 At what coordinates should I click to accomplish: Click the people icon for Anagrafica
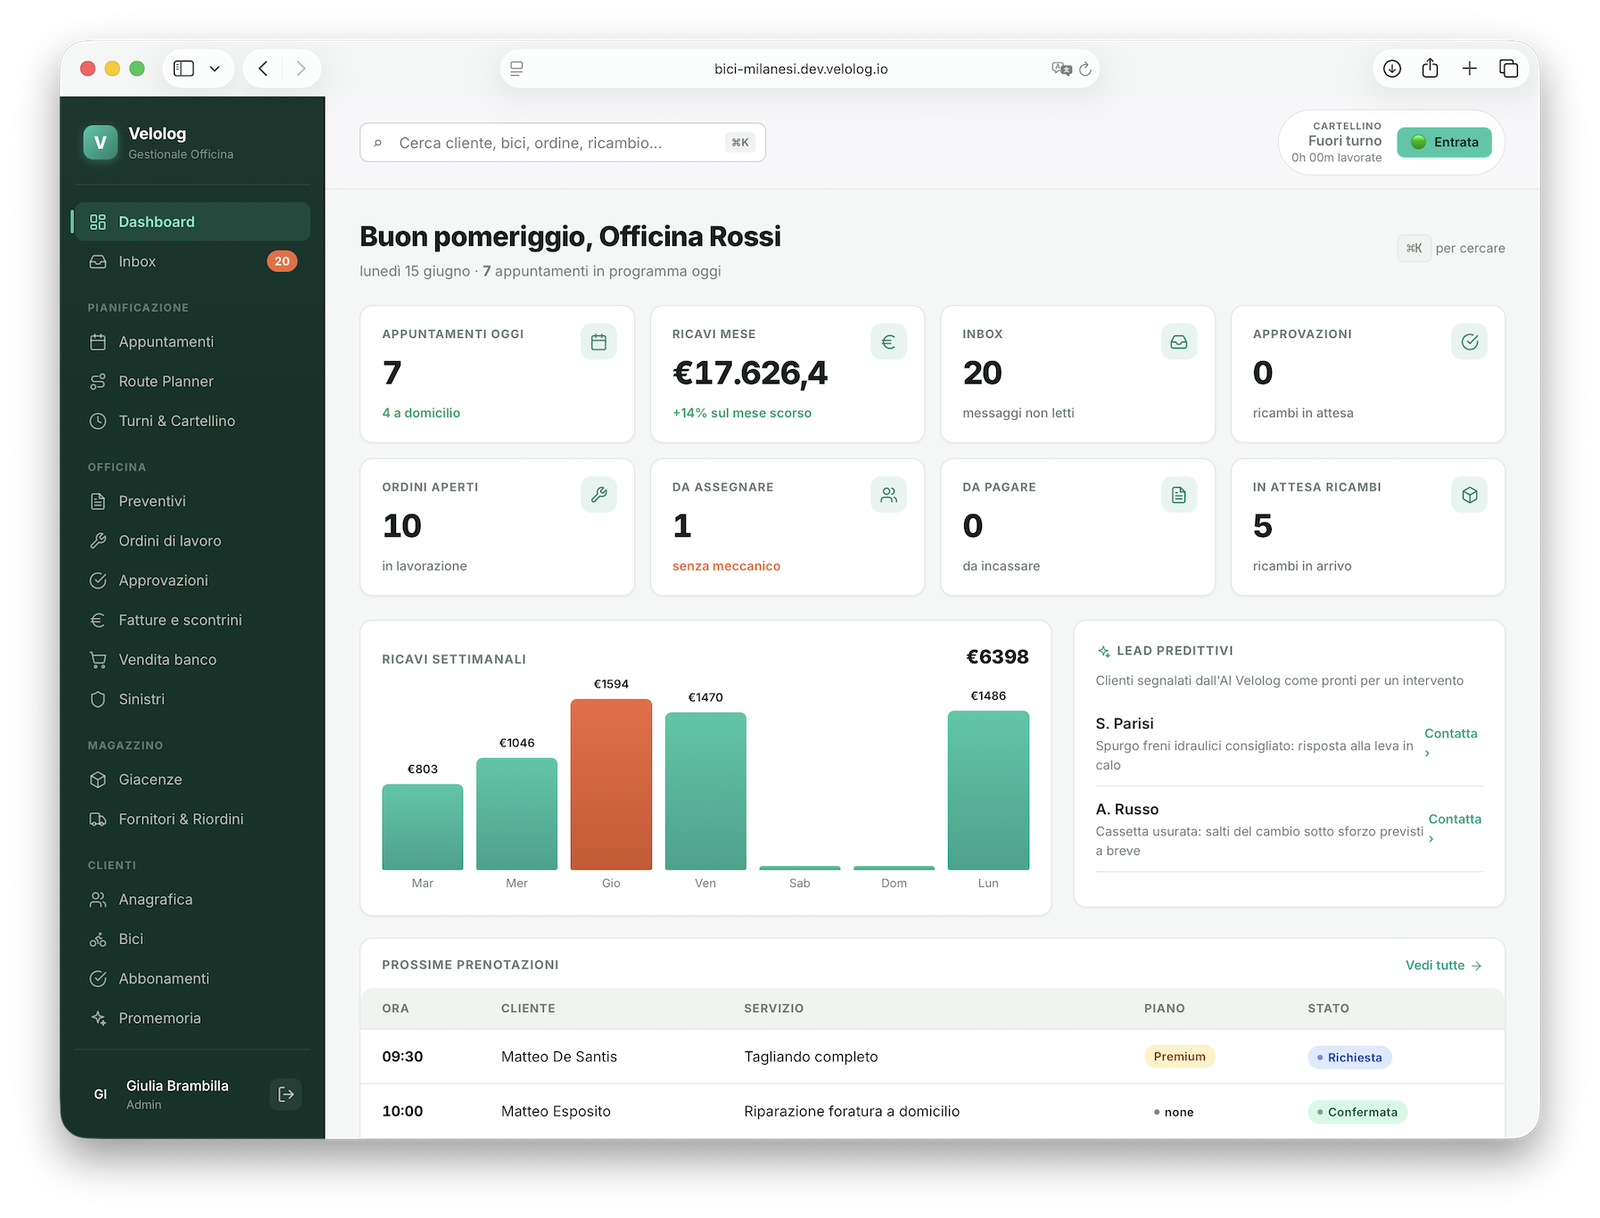[x=98, y=900]
